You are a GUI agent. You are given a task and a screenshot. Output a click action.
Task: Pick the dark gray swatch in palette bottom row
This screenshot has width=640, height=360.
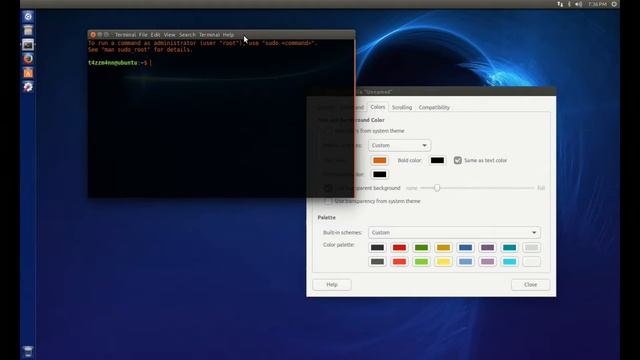click(377, 262)
